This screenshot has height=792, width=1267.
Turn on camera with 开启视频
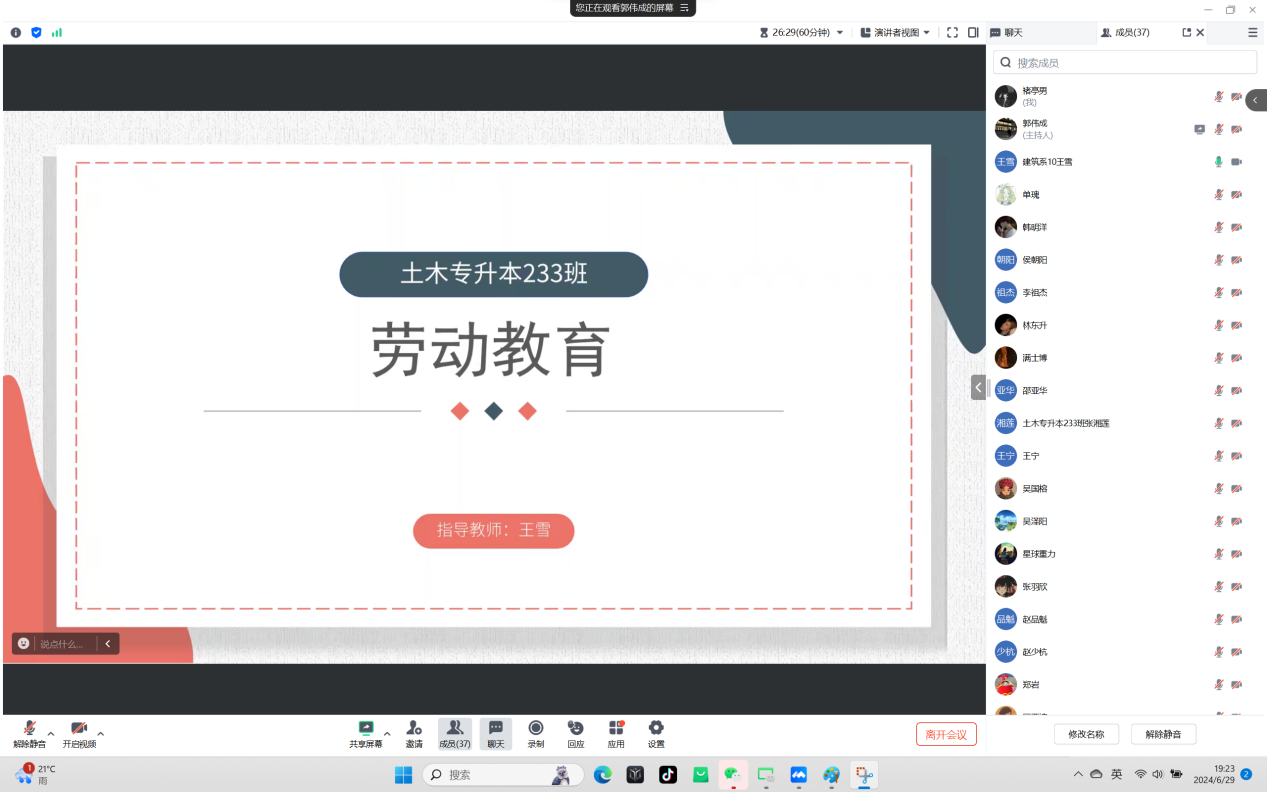coord(79,729)
